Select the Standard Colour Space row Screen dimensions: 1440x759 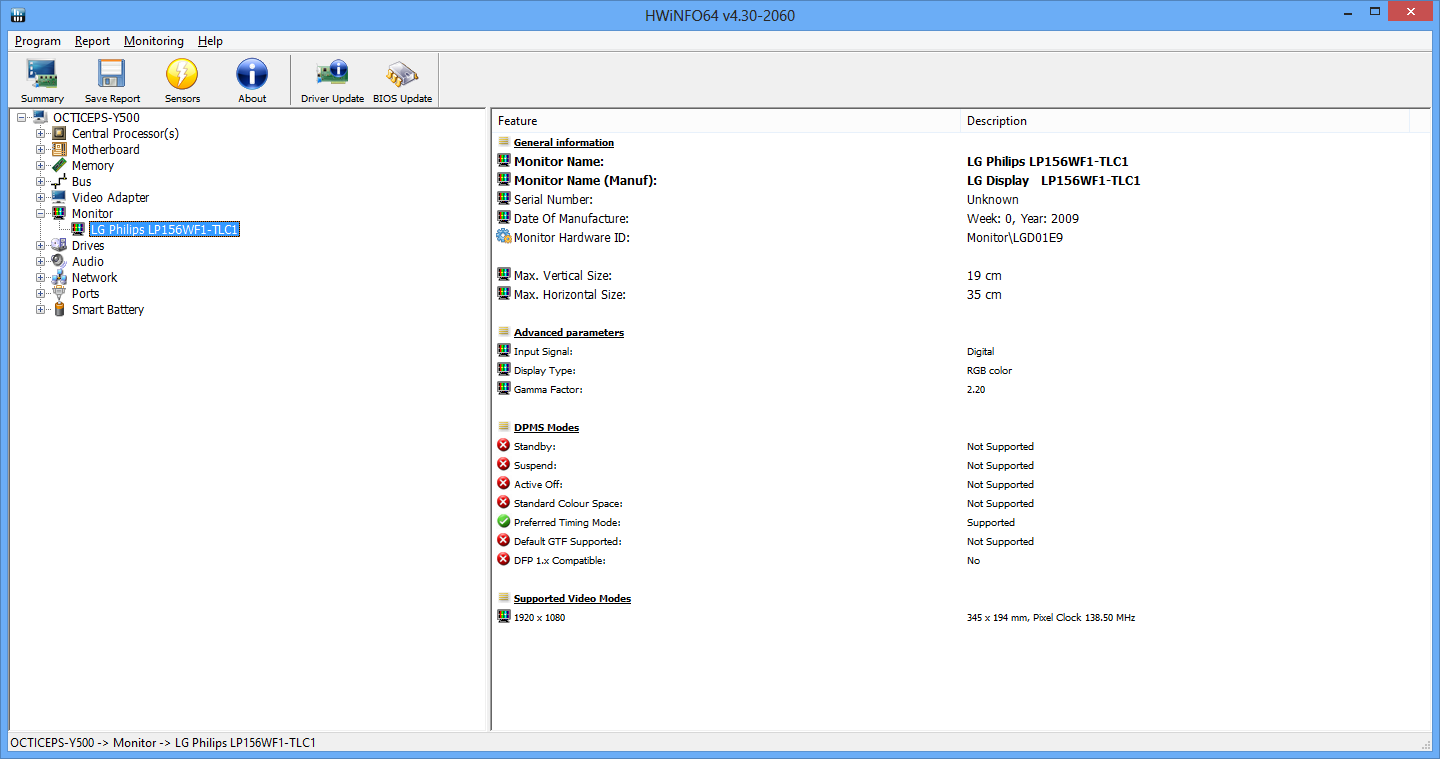pos(961,503)
